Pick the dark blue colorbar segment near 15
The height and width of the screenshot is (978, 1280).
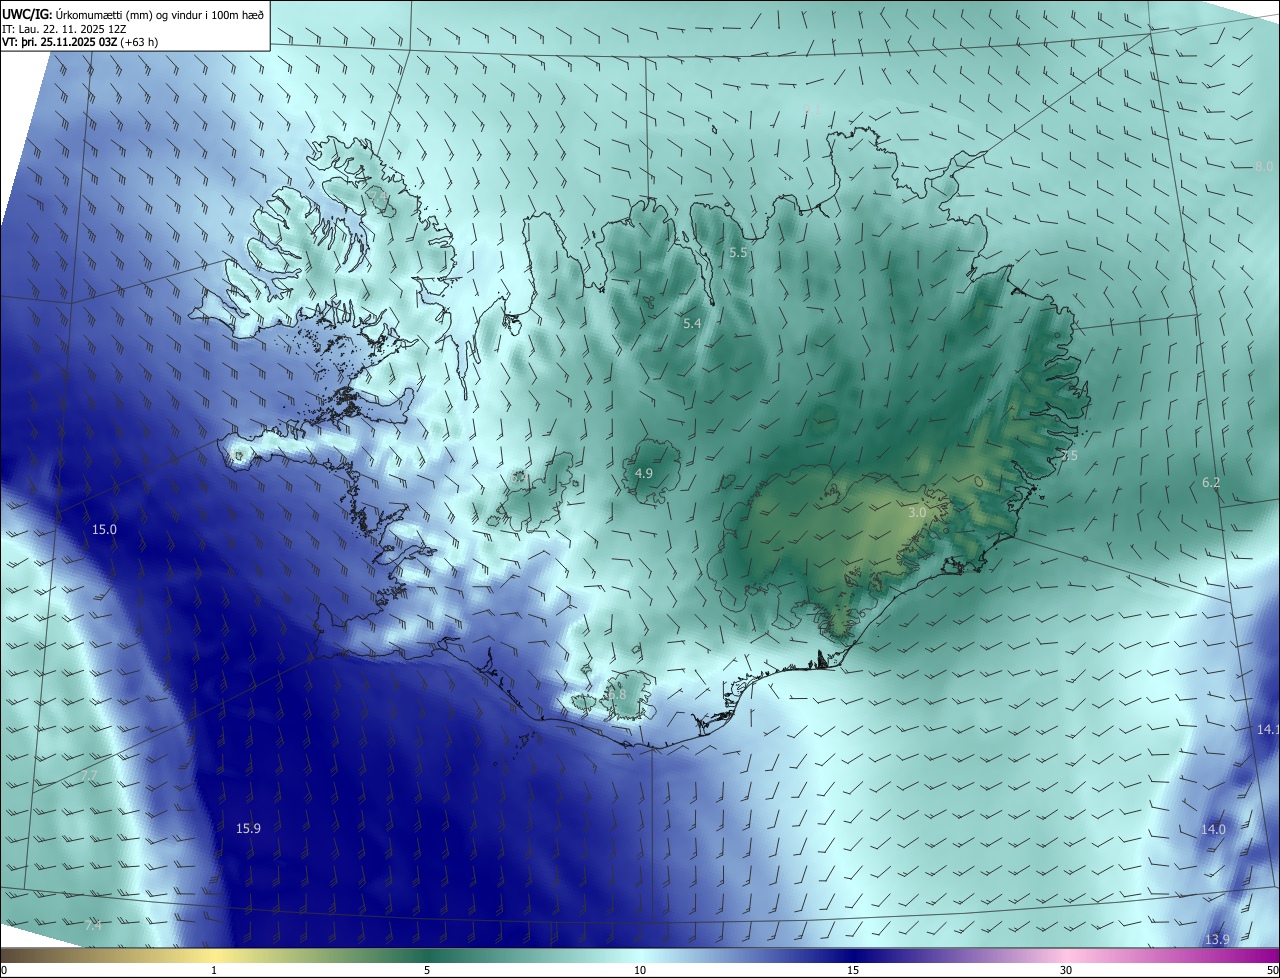click(x=853, y=955)
